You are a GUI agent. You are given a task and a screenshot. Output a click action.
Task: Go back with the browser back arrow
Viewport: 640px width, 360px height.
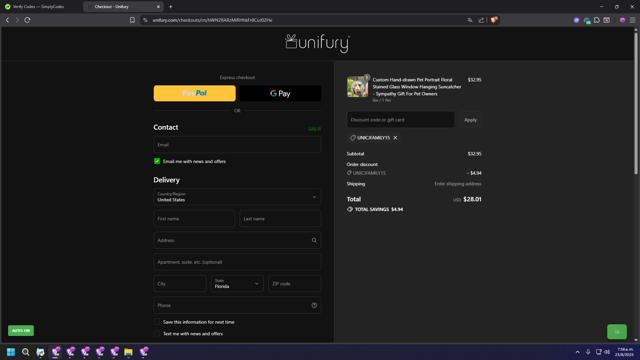tap(7, 20)
